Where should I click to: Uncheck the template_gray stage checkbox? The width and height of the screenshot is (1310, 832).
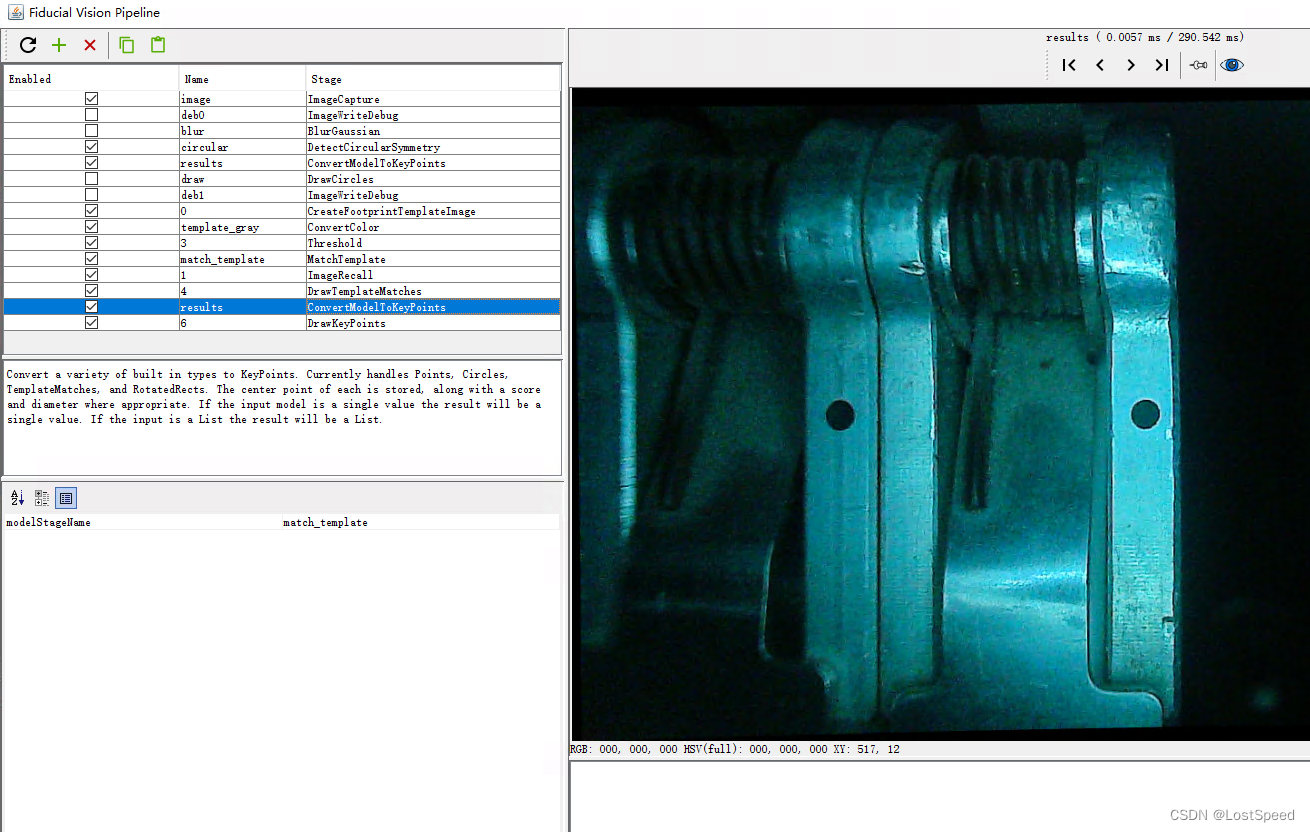pos(92,227)
